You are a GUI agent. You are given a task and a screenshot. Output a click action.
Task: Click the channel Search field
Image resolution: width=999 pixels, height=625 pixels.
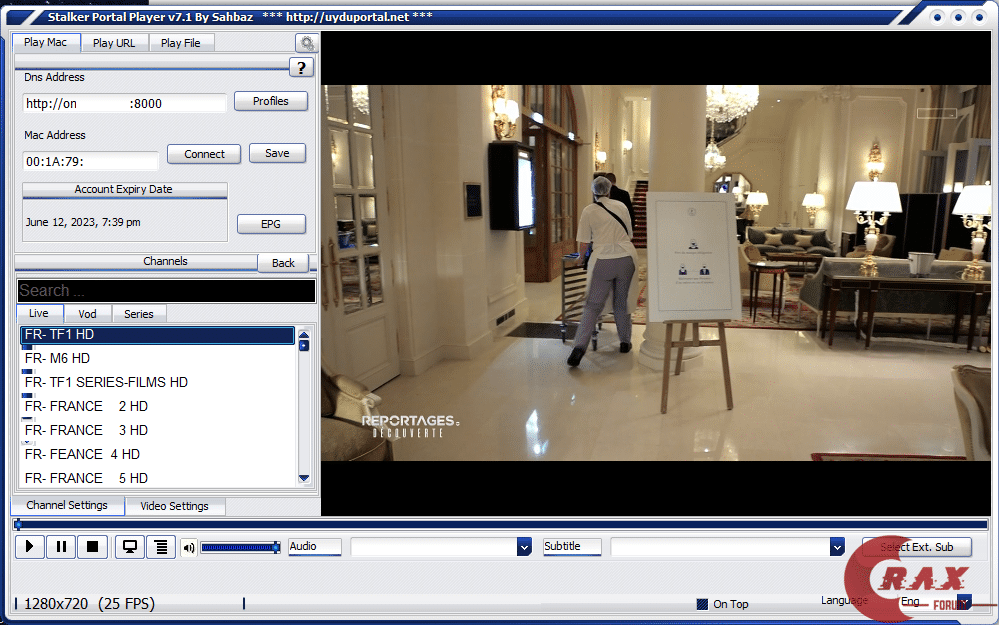pyautogui.click(x=166, y=291)
